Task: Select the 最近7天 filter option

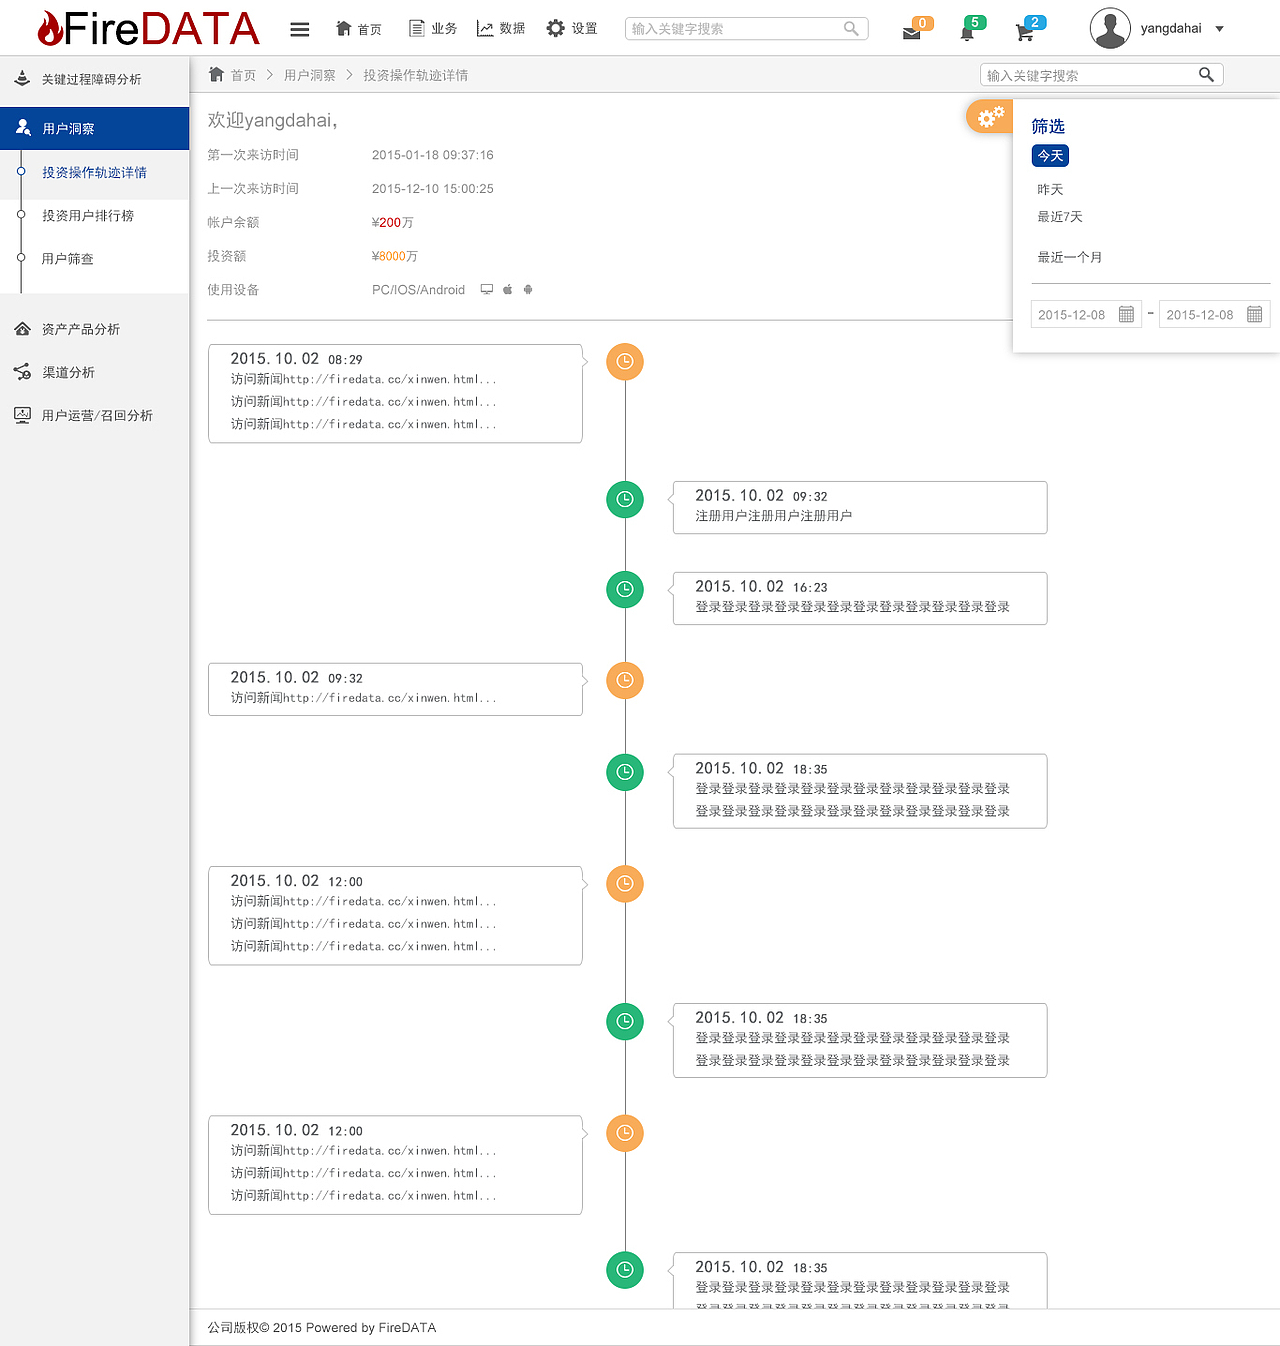Action: 1059,216
